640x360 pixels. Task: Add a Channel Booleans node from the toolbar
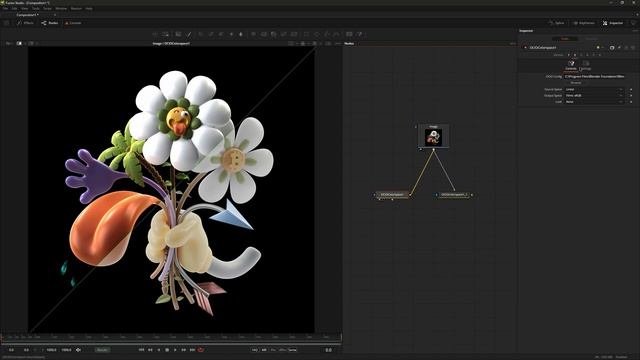tap(263, 34)
